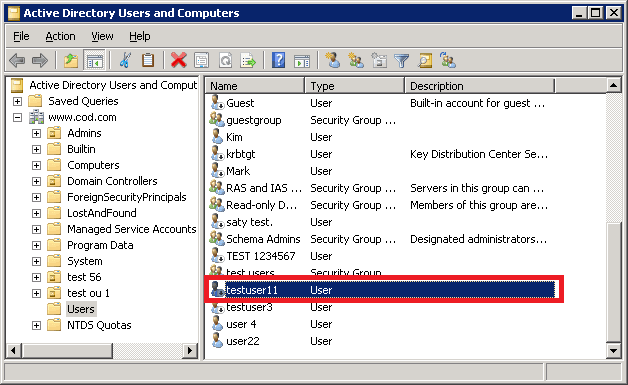This screenshot has width=628, height=385.
Task: Click the Guest user icon
Action: click(x=217, y=103)
